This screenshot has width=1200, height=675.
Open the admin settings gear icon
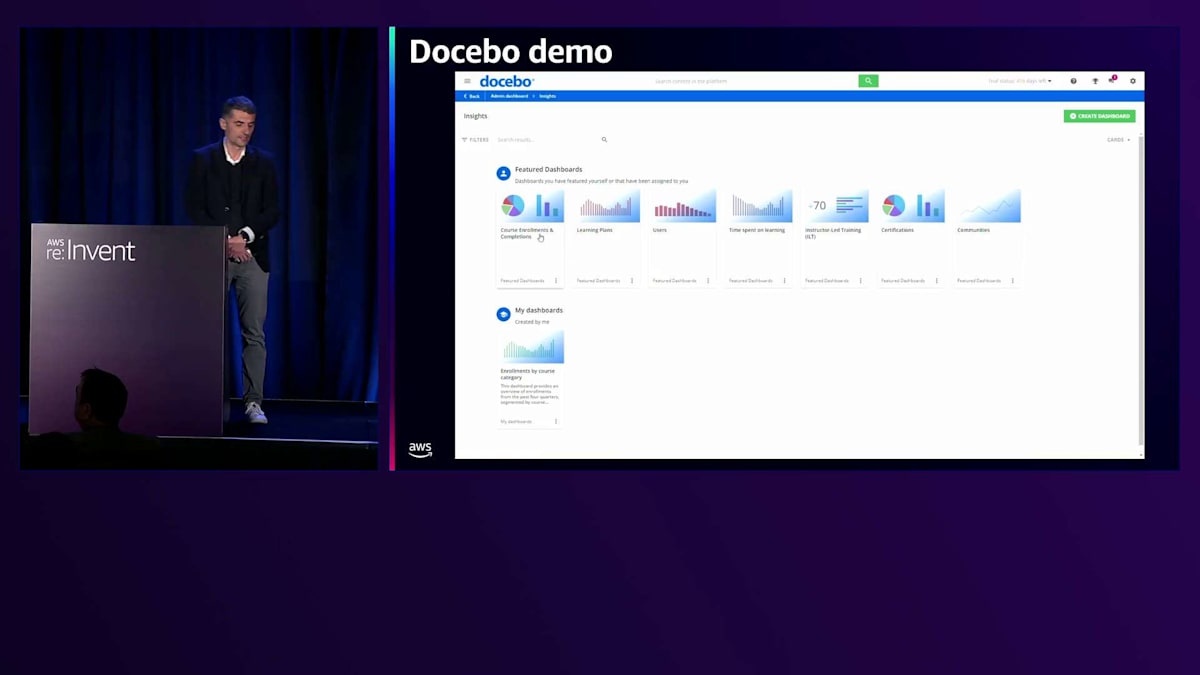1133,81
